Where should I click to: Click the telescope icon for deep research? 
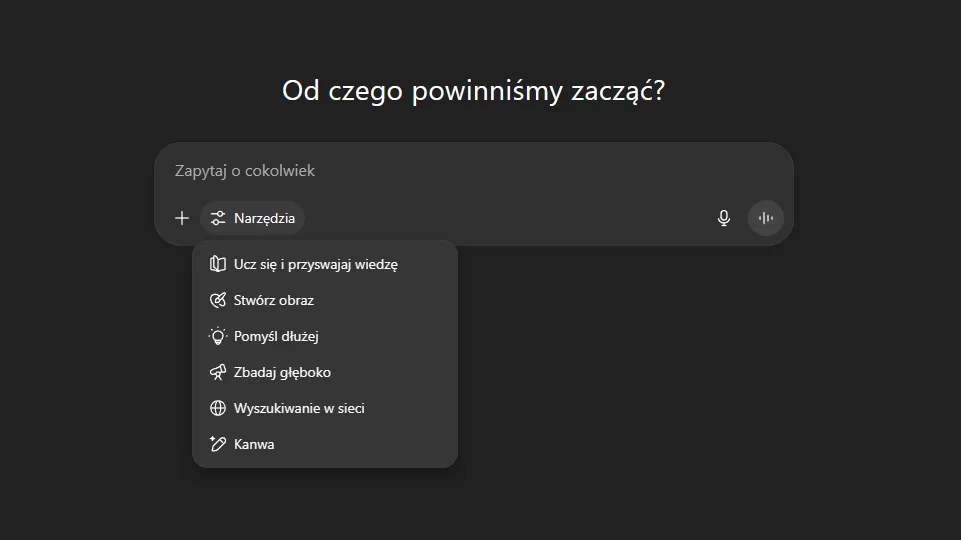218,372
